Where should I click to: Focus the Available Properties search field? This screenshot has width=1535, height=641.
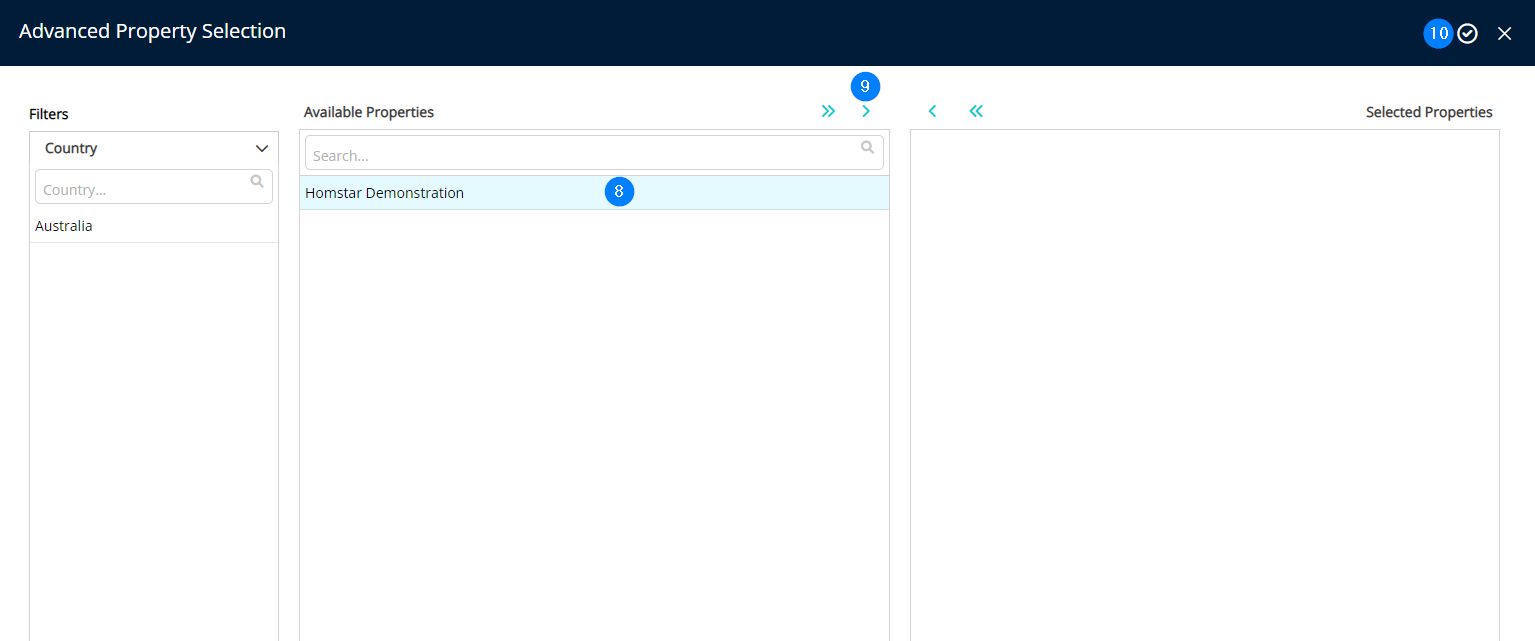(580, 156)
